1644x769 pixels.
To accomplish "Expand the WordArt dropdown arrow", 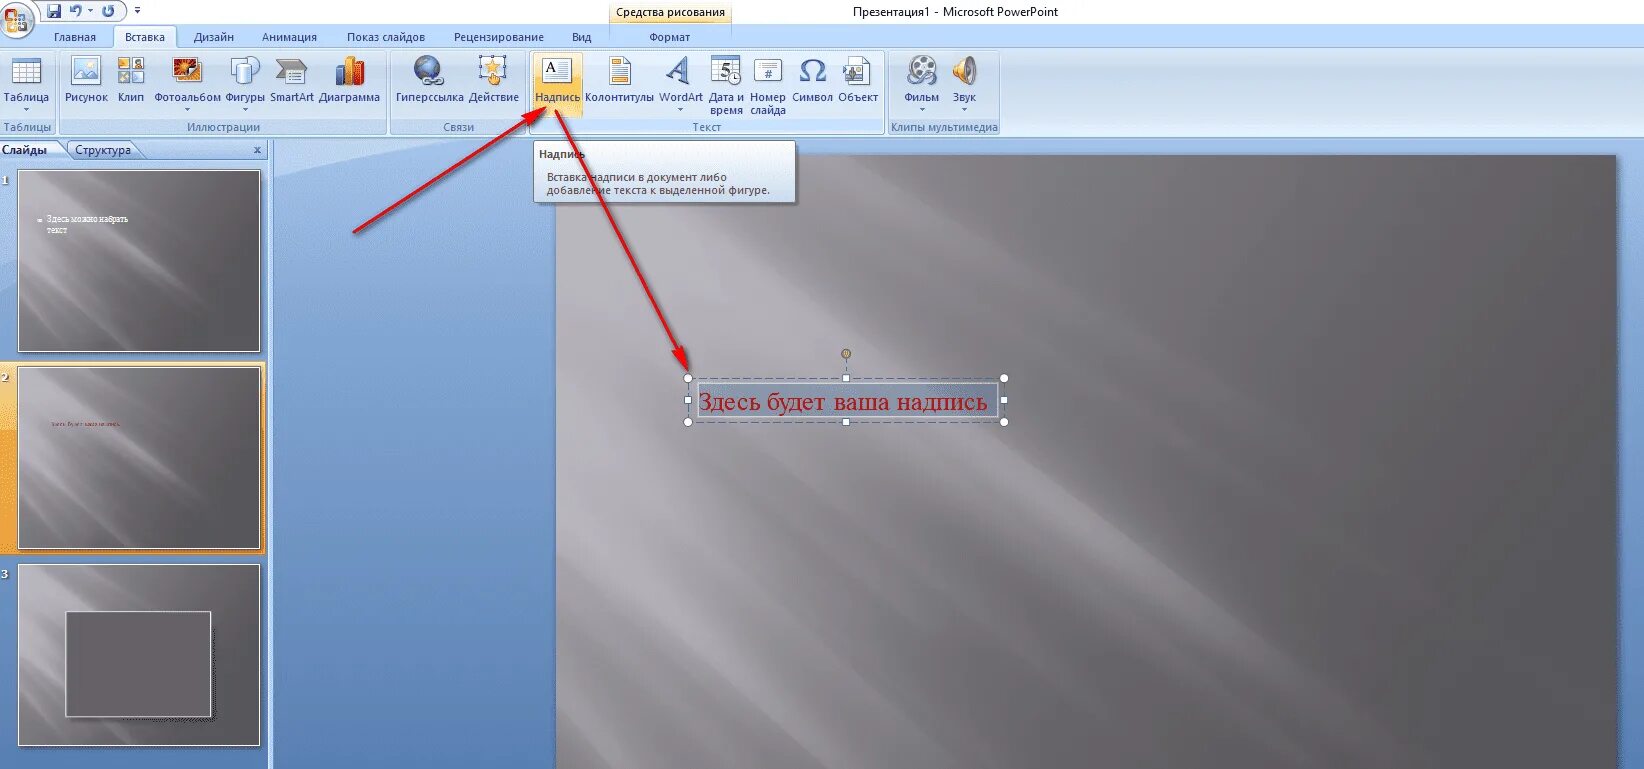I will point(680,110).
